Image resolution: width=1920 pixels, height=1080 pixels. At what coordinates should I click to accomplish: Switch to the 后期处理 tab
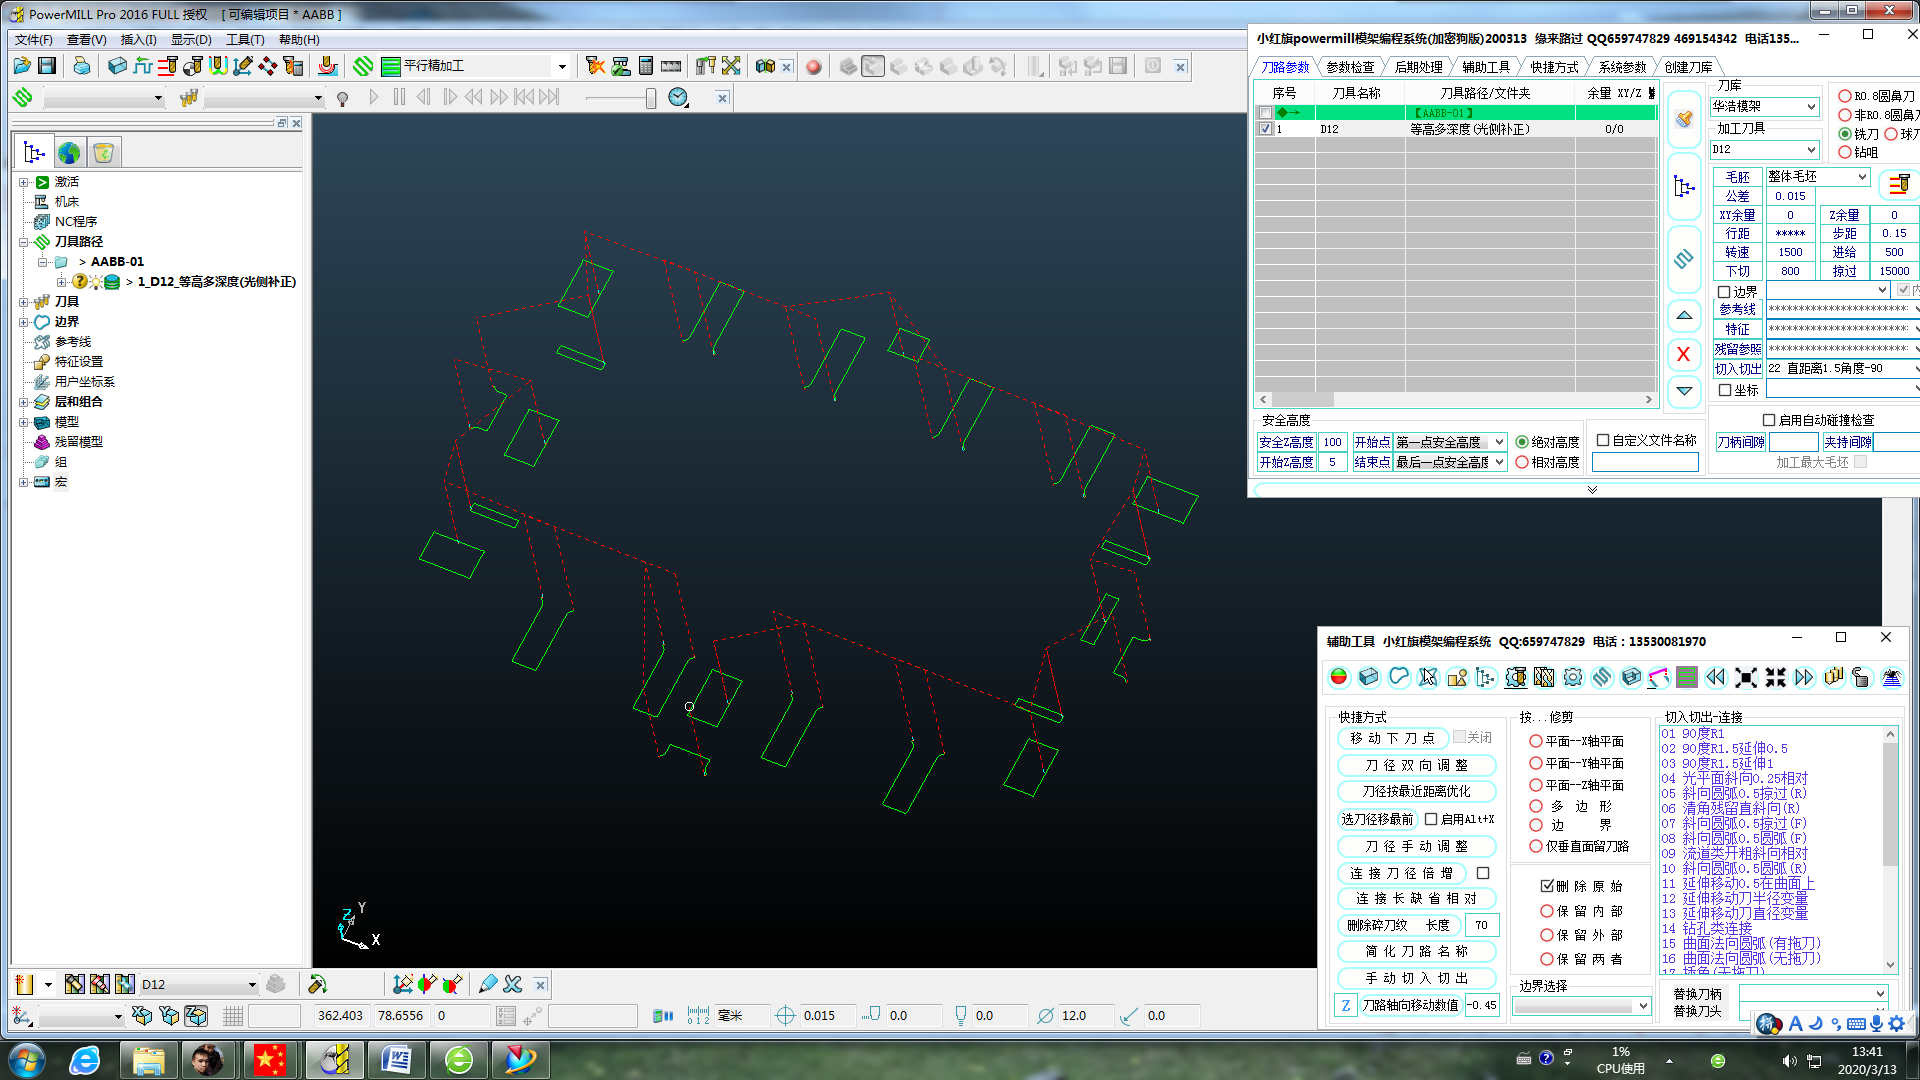click(x=1418, y=67)
